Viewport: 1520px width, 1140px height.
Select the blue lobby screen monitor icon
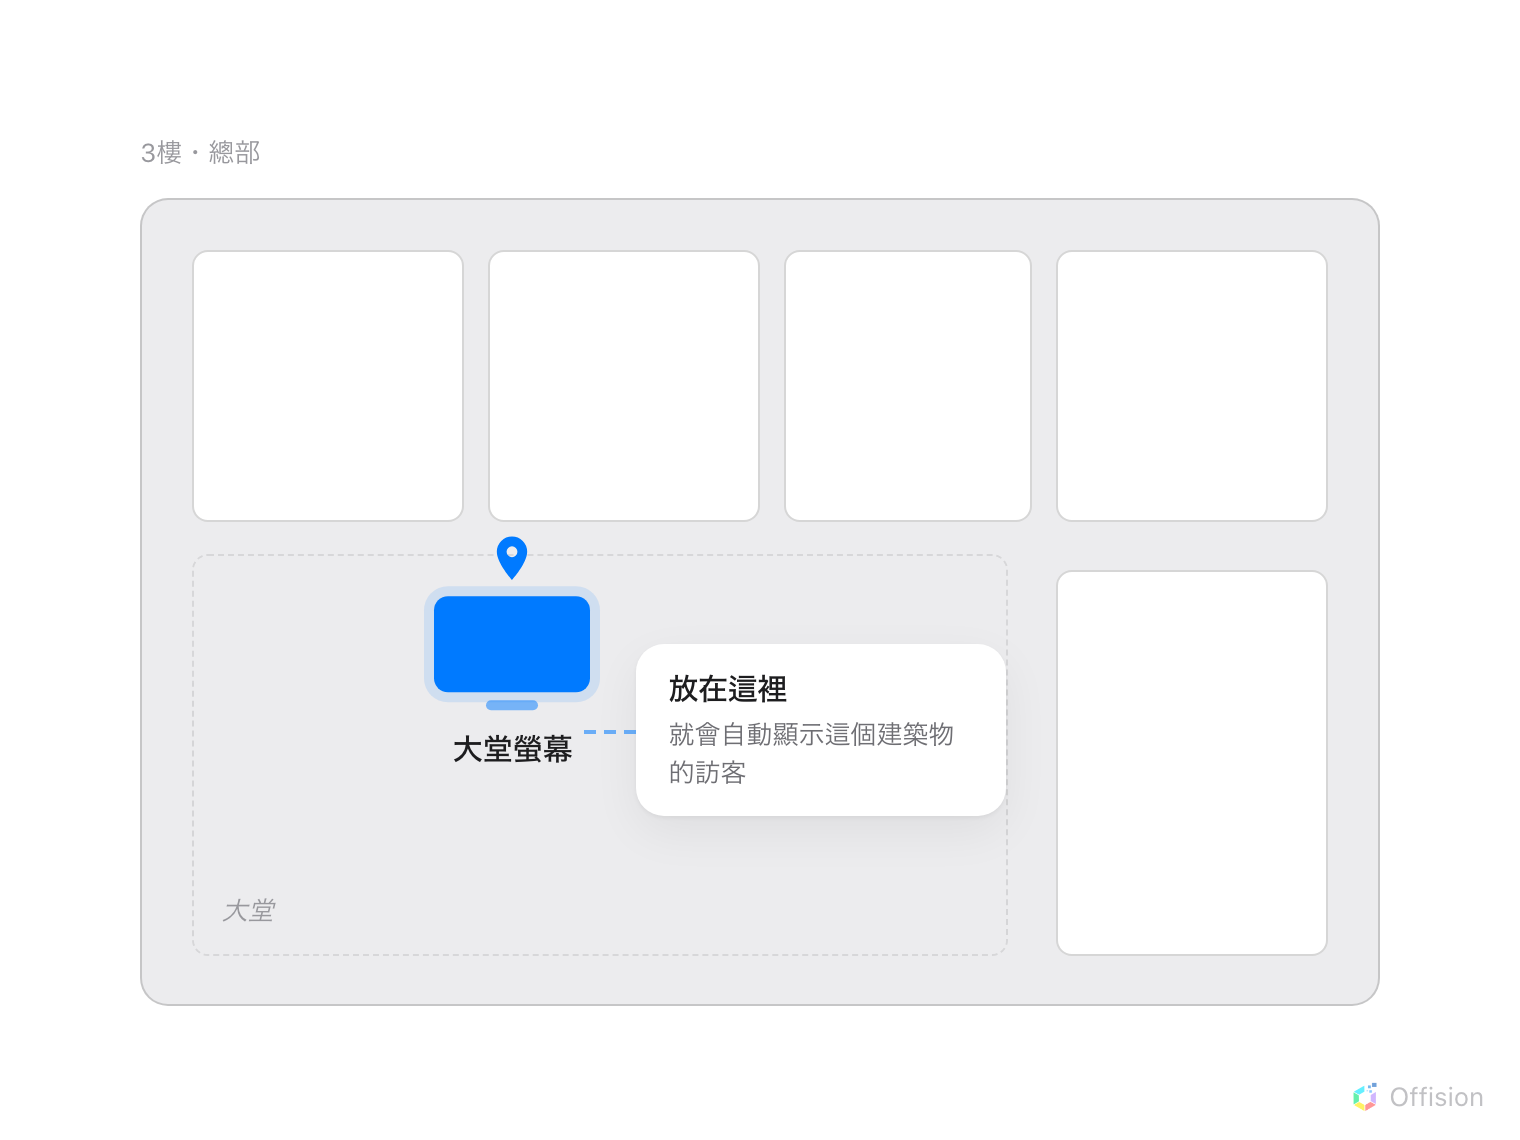512,648
